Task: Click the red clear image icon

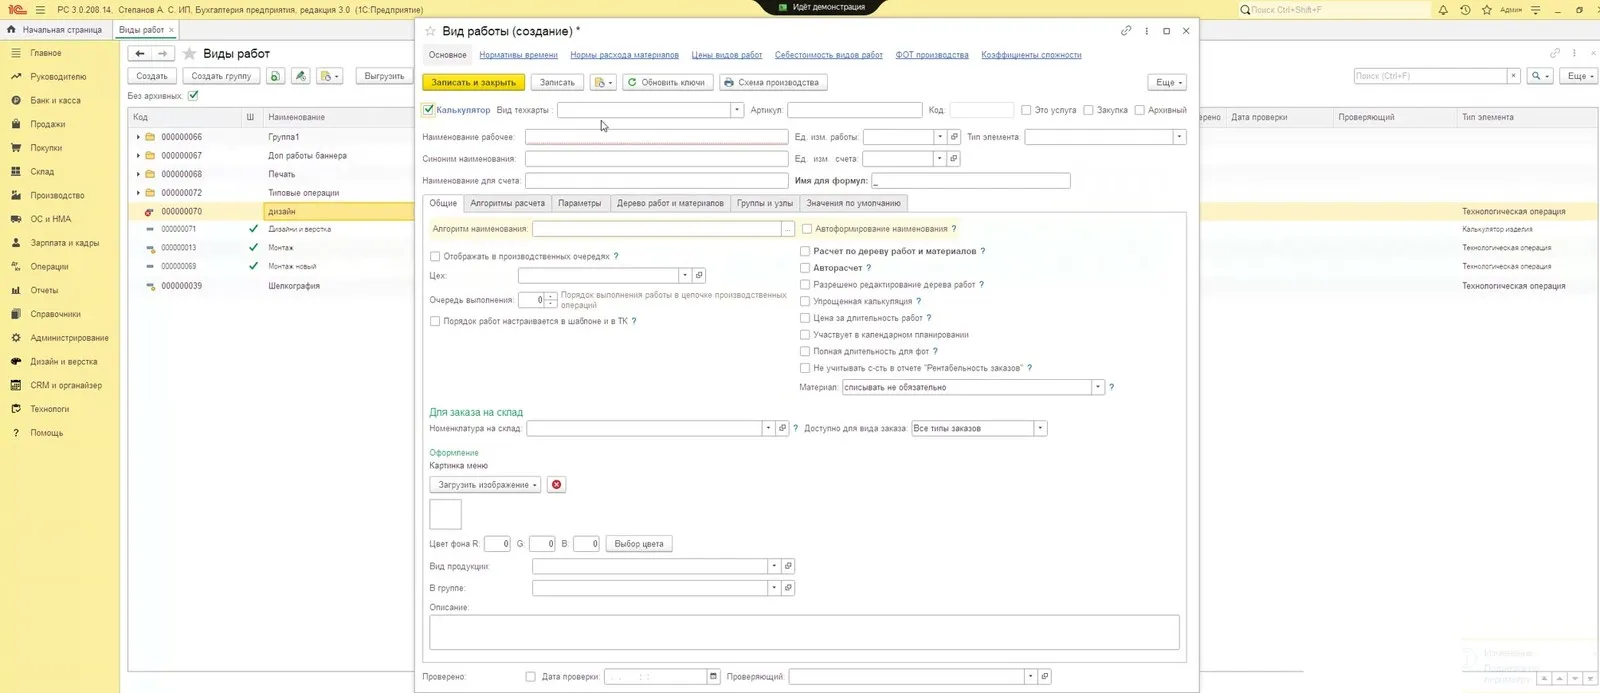Action: click(557, 485)
